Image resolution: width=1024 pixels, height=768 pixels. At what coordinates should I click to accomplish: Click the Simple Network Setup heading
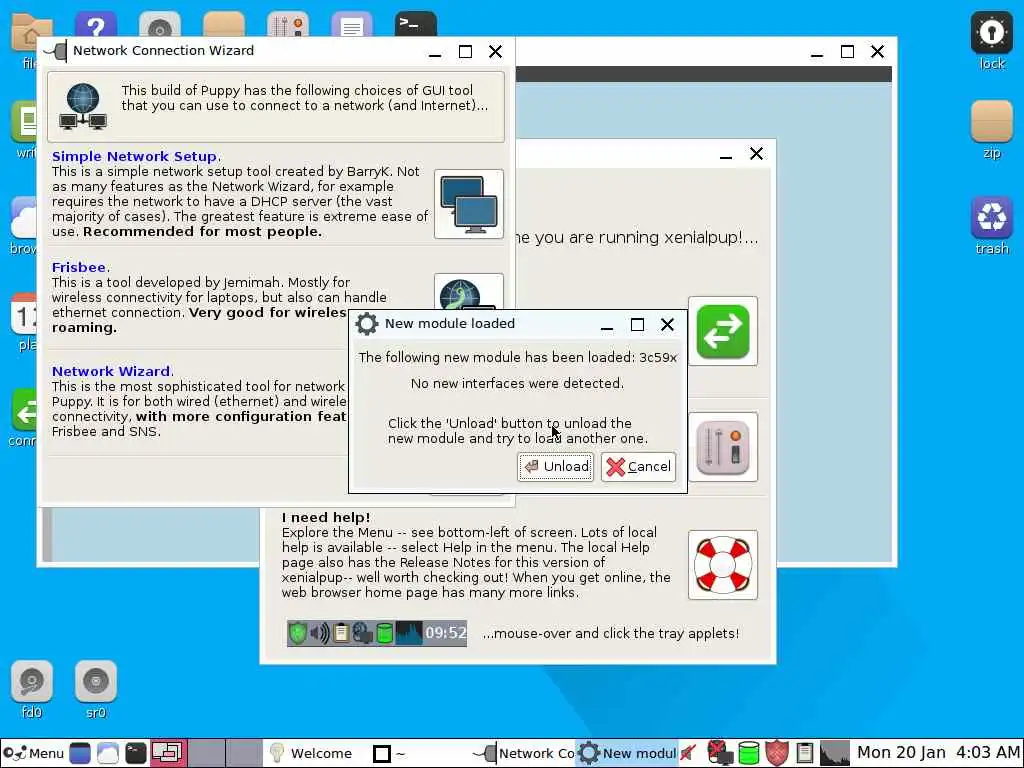[x=135, y=156]
